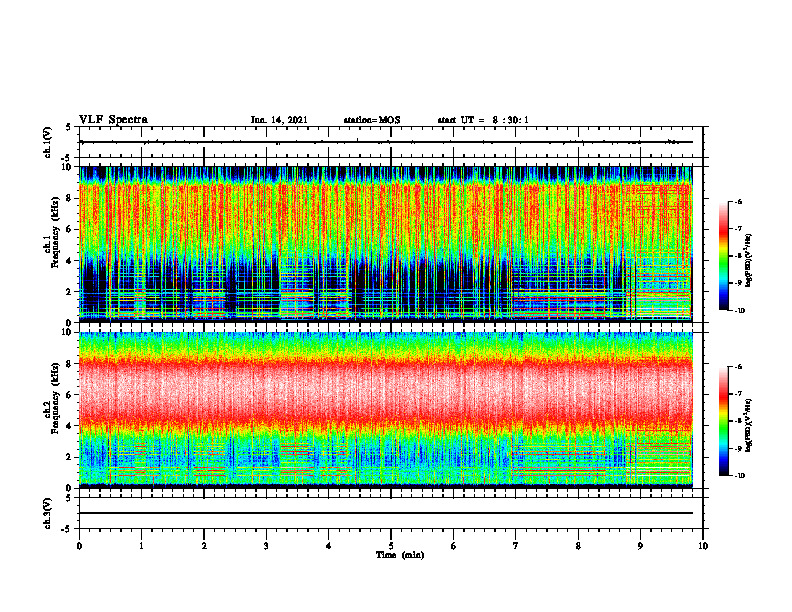This screenshot has width=792, height=612.
Task: Select the ch.2 "Frequency (kHz)" axis label
Action: pos(56,399)
